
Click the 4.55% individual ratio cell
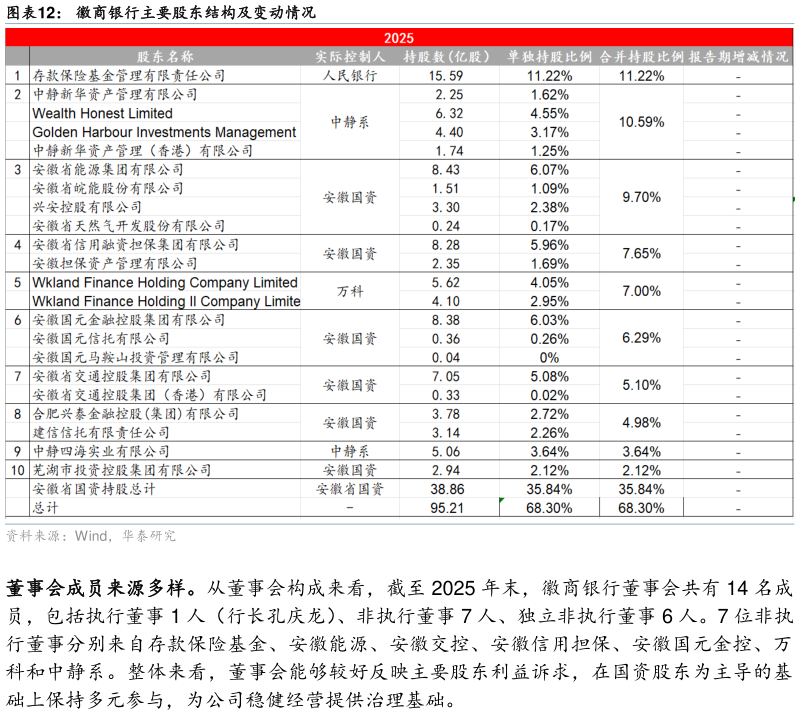click(549, 113)
